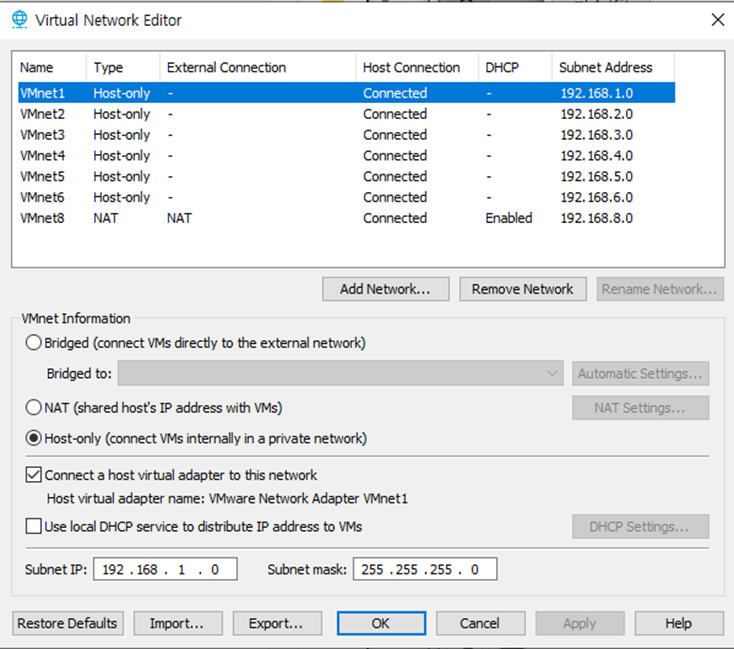The width and height of the screenshot is (734, 649).
Task: Select the Bridged network radio button
Action: pyautogui.click(x=33, y=343)
